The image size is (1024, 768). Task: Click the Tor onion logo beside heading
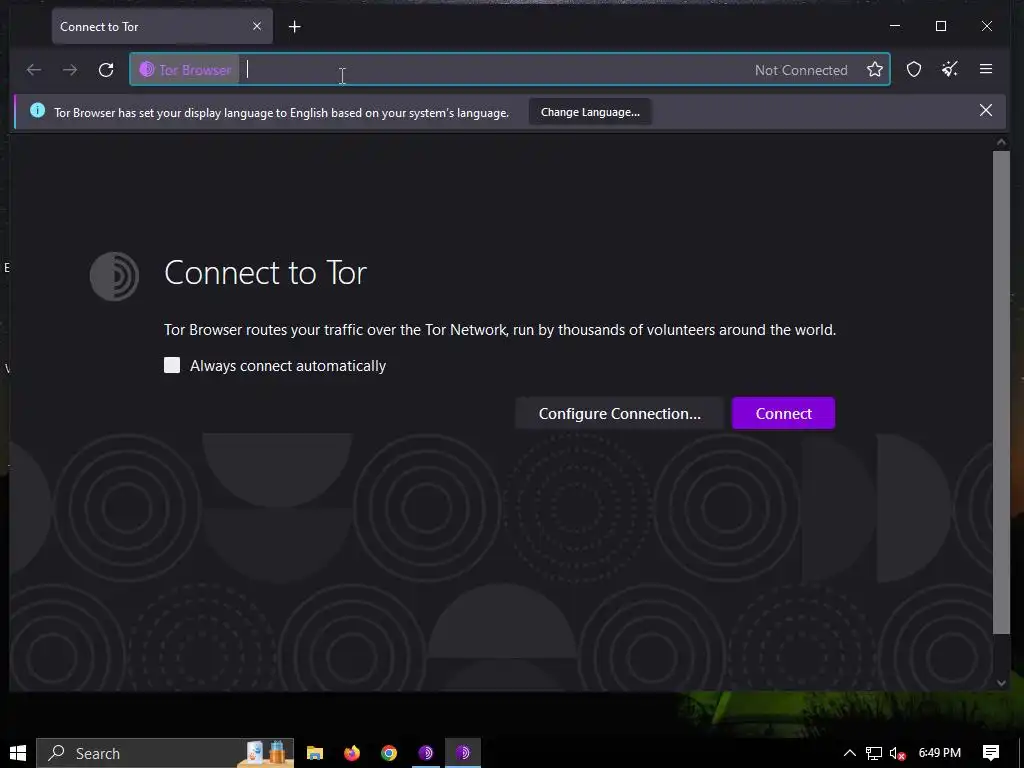coord(114,276)
